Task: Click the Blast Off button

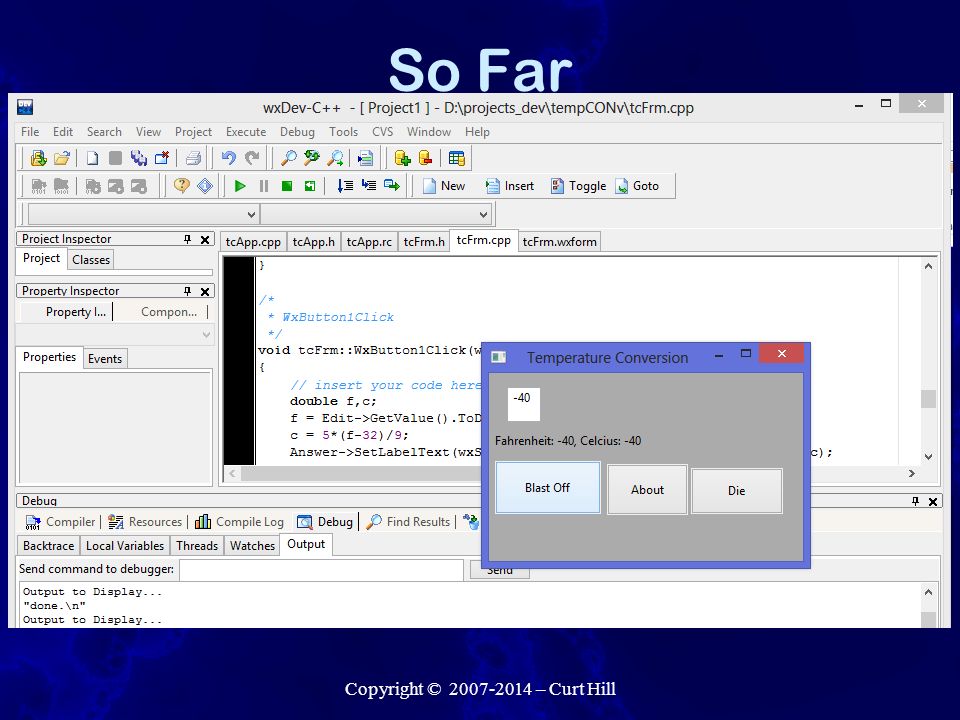Action: point(547,487)
